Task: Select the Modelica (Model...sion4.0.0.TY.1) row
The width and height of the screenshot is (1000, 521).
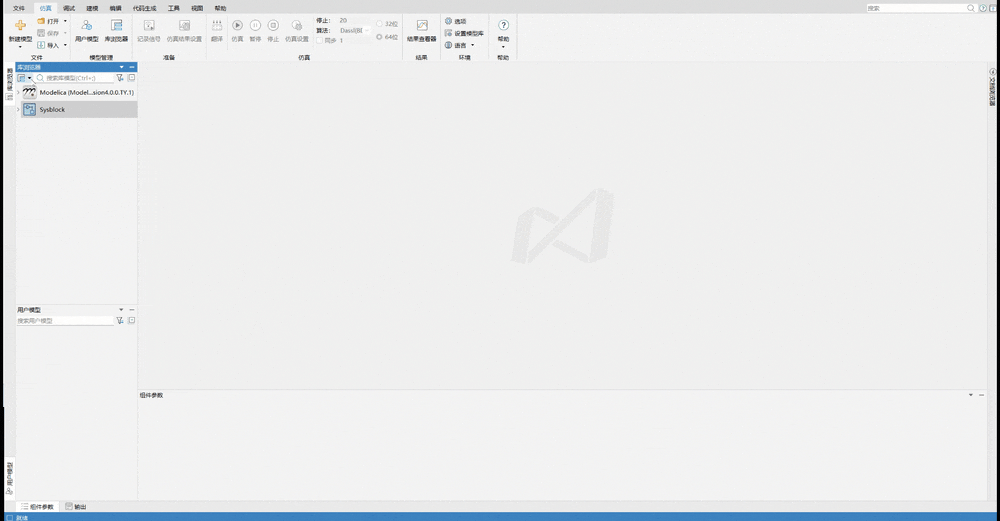Action: 79,92
